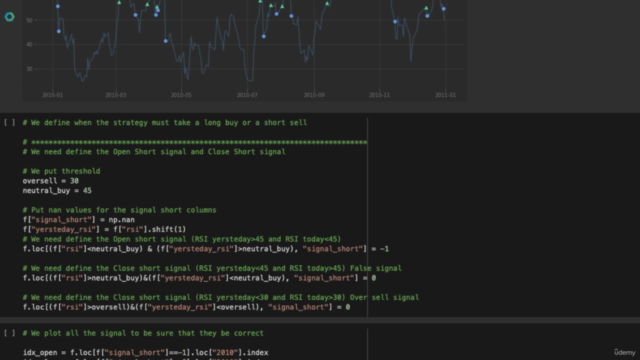Click the cell run indicator circle icon beside the chart

coord(9,17)
